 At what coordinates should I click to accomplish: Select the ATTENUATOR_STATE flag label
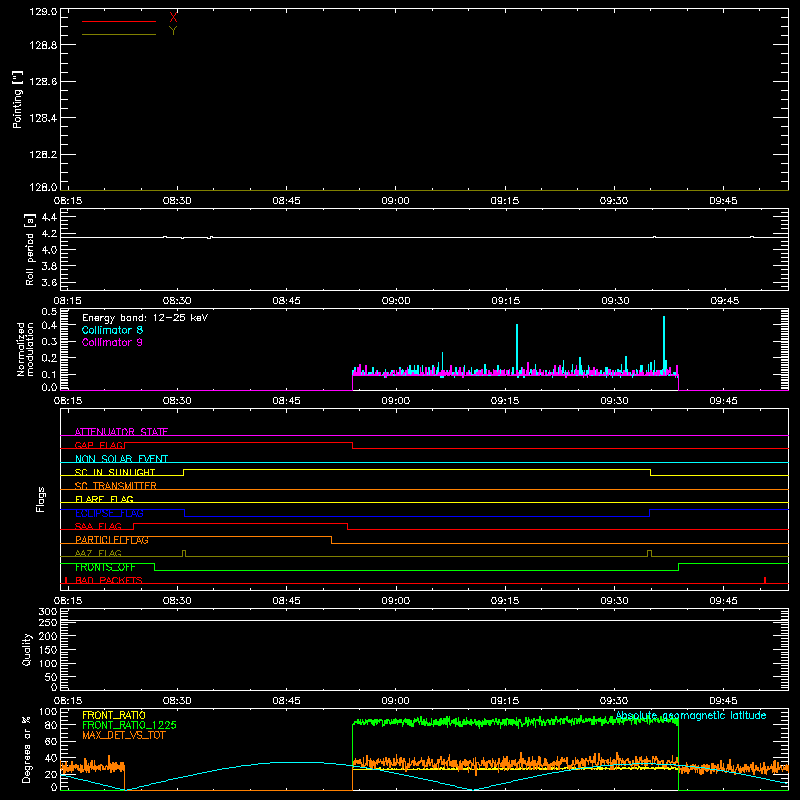pos(121,432)
